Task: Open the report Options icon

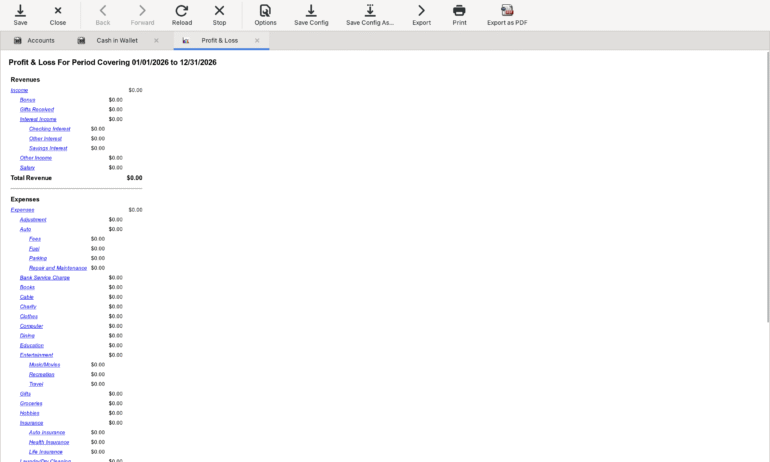Action: click(265, 11)
